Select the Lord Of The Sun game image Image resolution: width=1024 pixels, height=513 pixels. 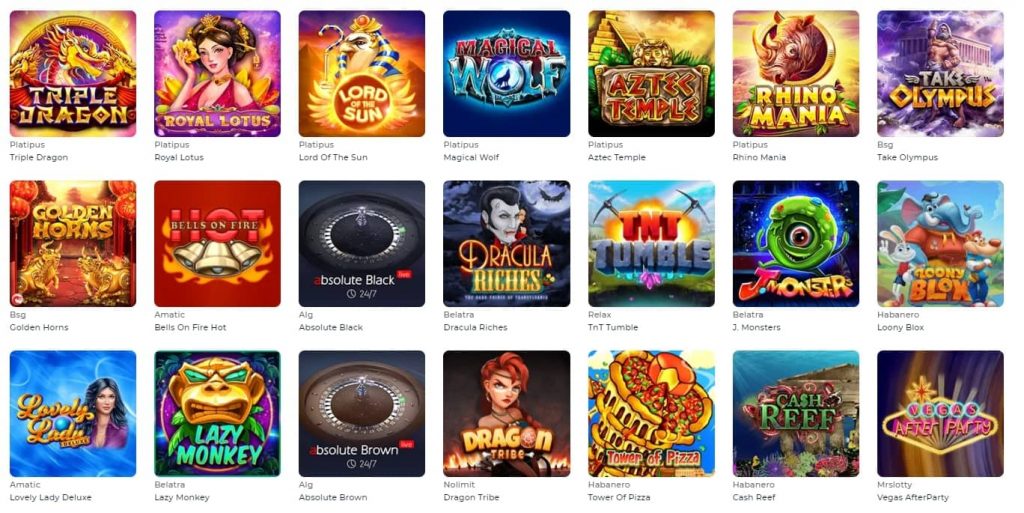(x=362, y=74)
